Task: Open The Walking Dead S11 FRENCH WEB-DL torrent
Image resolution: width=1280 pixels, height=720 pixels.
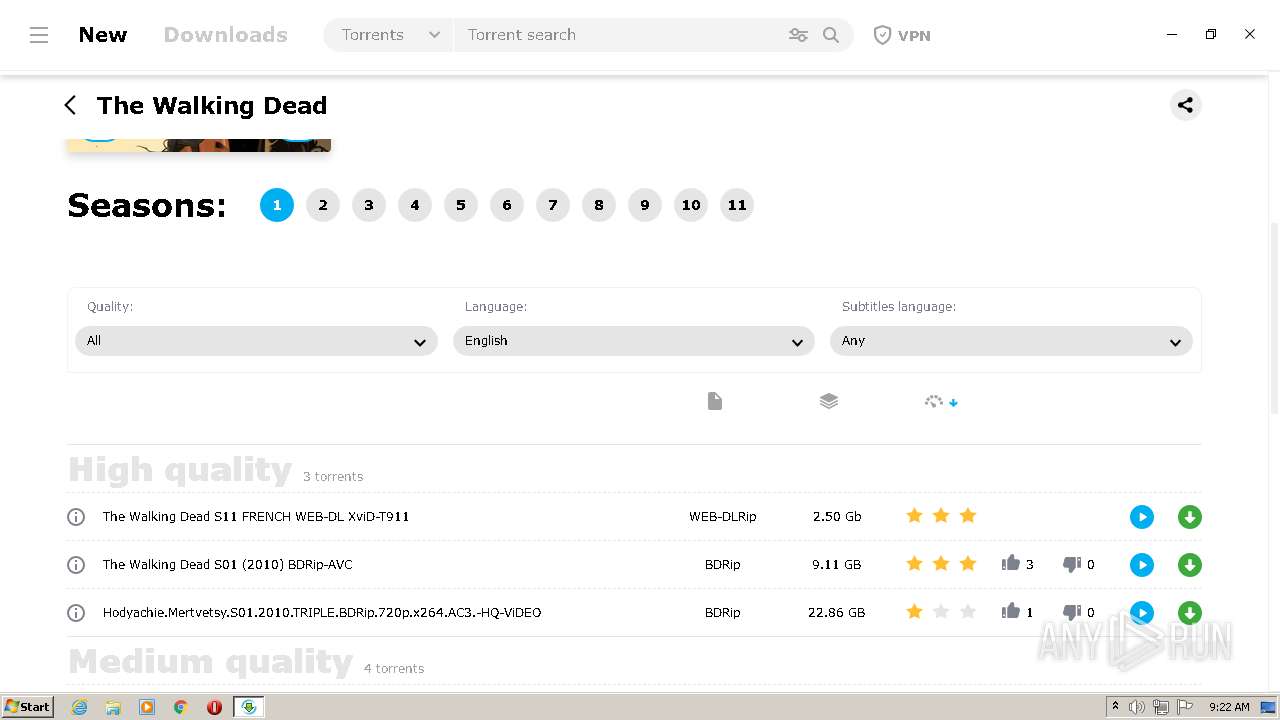Action: [x=256, y=517]
